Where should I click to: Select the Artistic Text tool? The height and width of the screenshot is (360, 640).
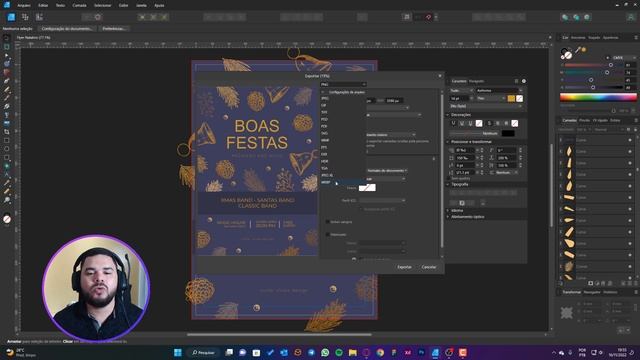(7, 174)
